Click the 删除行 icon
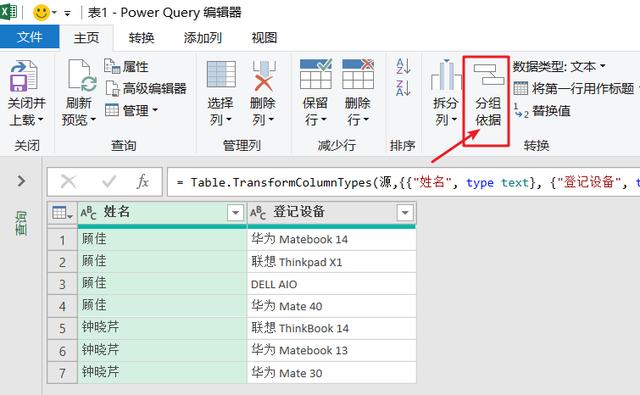640x395 pixels. 358,74
